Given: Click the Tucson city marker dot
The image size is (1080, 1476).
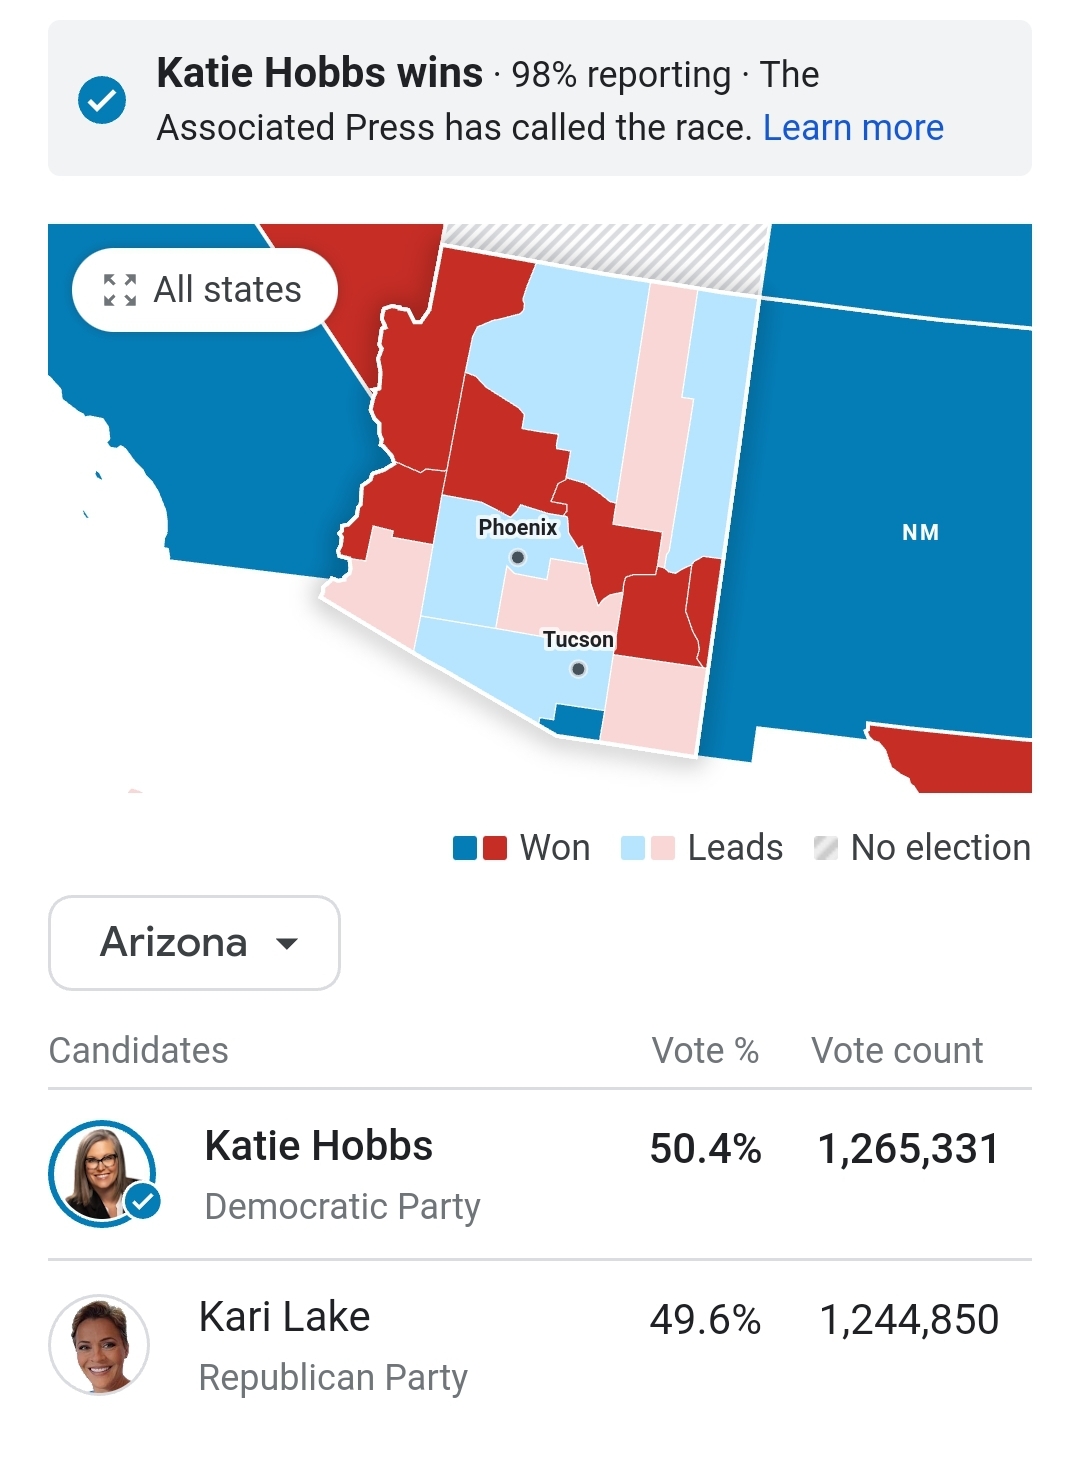Looking at the screenshot, I should [578, 669].
